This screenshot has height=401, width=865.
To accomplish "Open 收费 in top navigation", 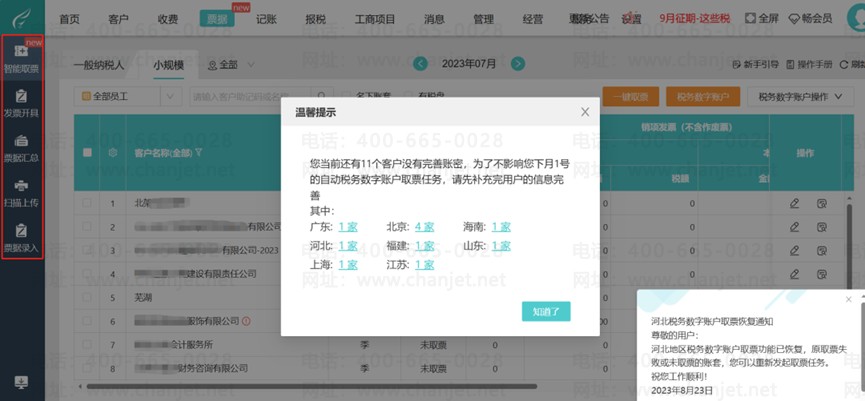I will tap(168, 19).
